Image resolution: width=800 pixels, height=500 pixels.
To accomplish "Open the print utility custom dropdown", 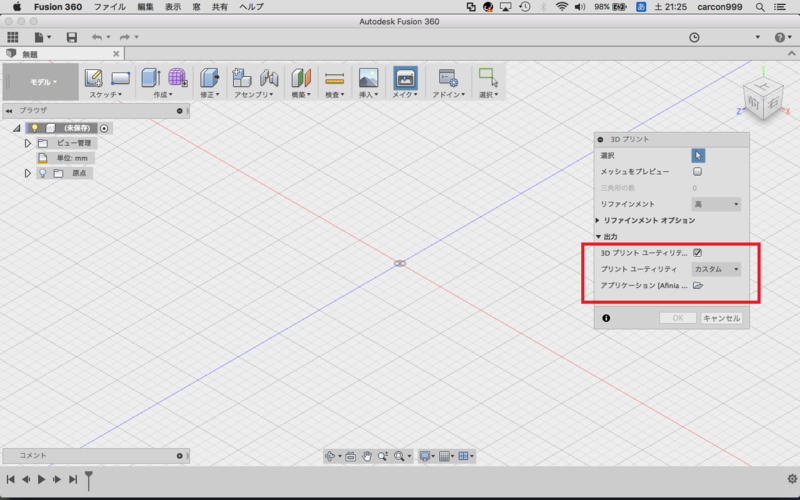I will pyautogui.click(x=716, y=269).
